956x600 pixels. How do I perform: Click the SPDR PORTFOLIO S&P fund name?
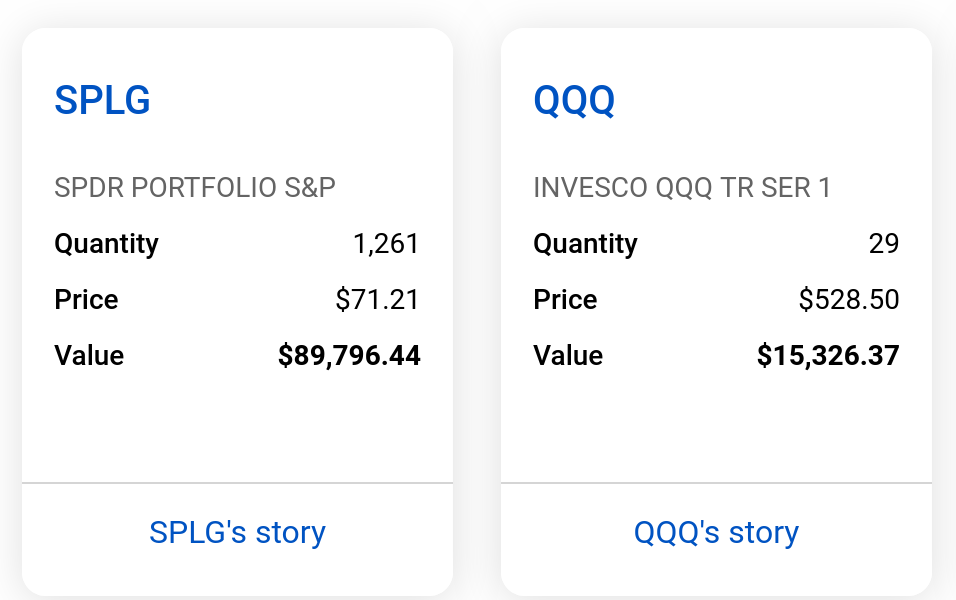point(195,188)
